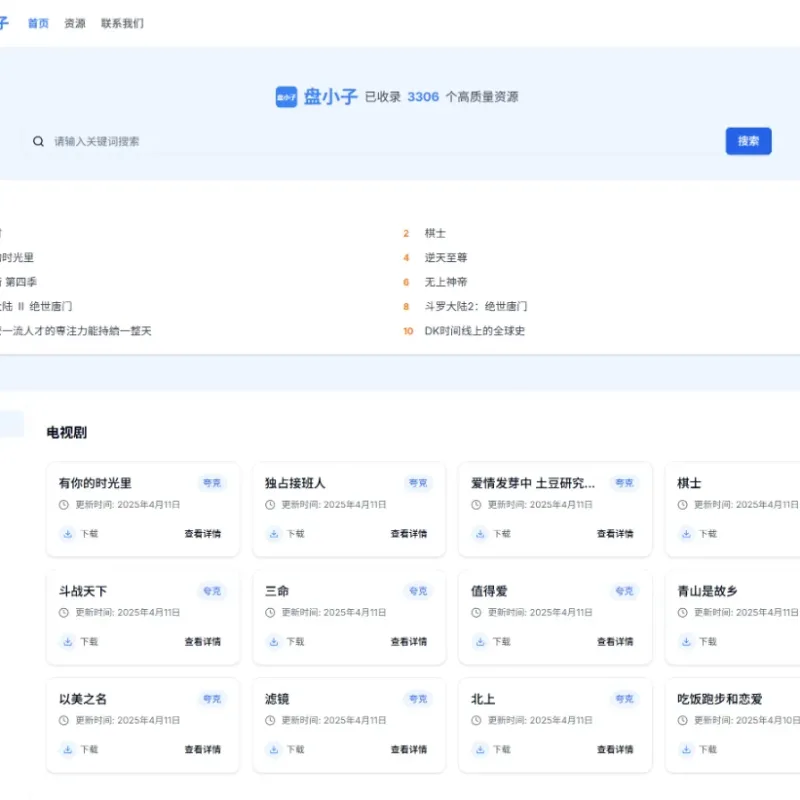The height and width of the screenshot is (800, 800).
Task: View details of 三命
Action: [x=409, y=641]
